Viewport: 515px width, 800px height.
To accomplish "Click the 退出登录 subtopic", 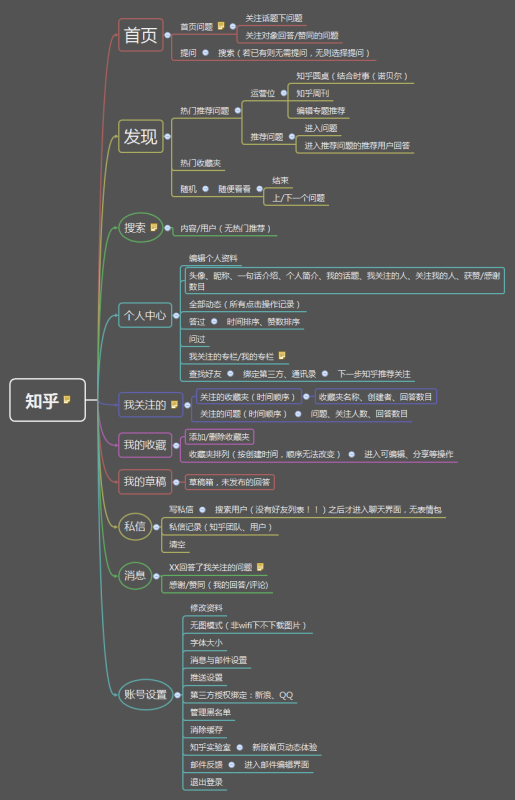I will [206, 782].
